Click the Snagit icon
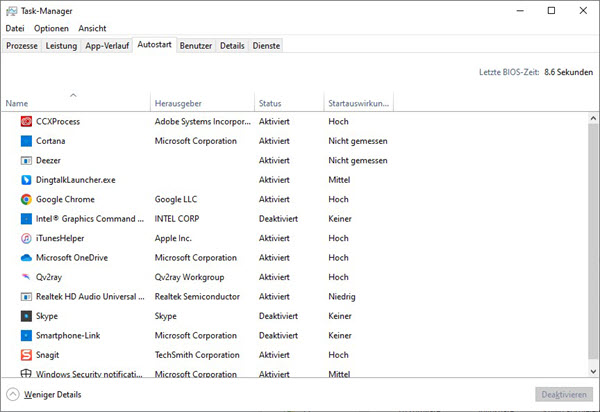Viewport: 600px width, 412px height. [26, 355]
